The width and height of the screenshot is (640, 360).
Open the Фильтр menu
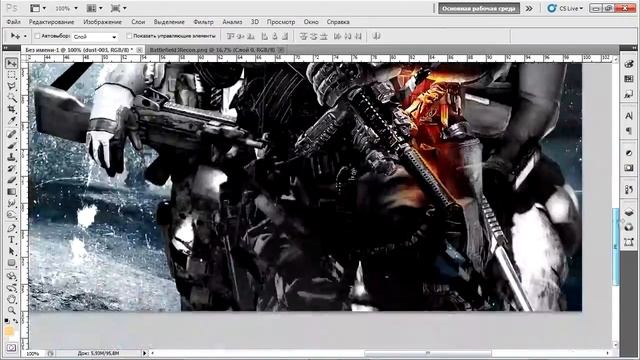[x=203, y=22]
